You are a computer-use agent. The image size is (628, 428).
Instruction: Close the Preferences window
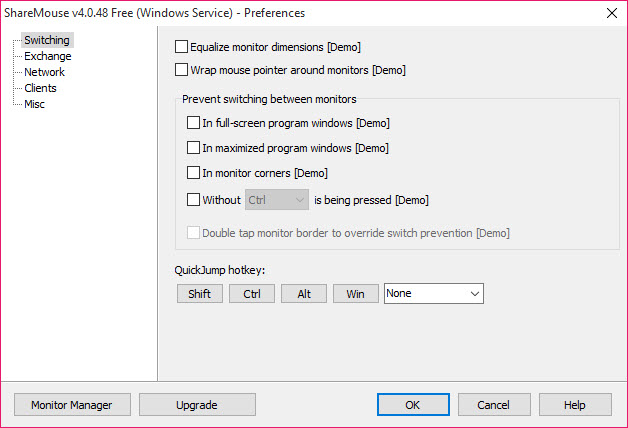click(x=611, y=13)
